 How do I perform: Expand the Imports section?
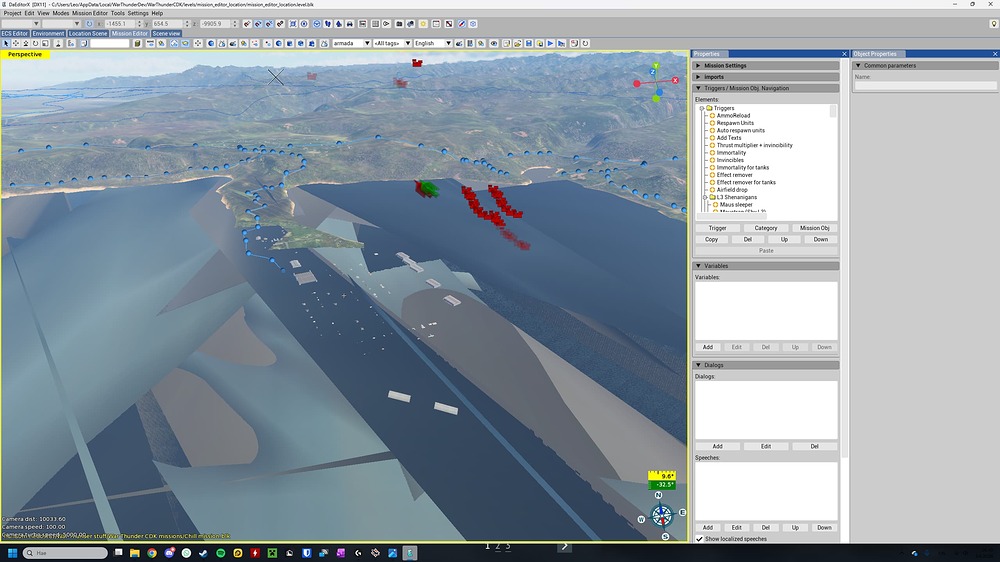766,77
